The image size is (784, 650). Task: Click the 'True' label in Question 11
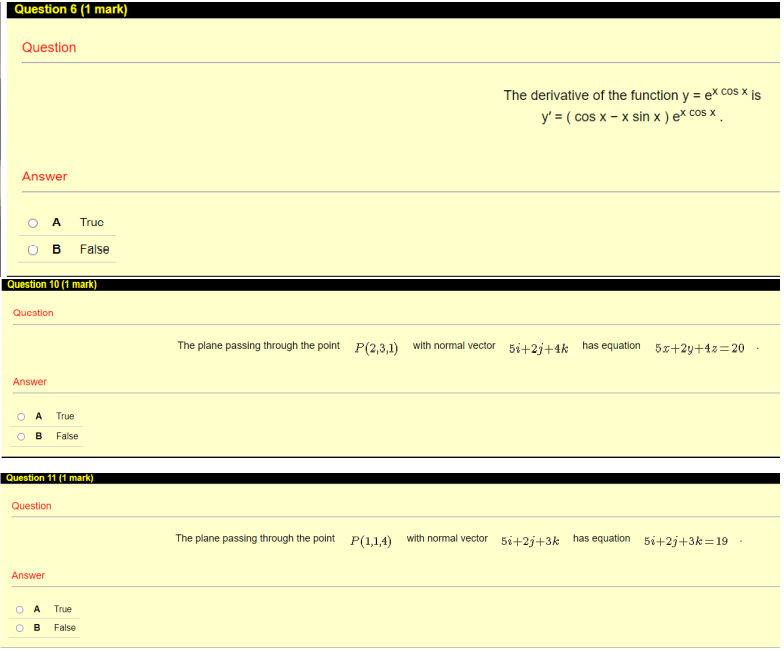coord(62,609)
